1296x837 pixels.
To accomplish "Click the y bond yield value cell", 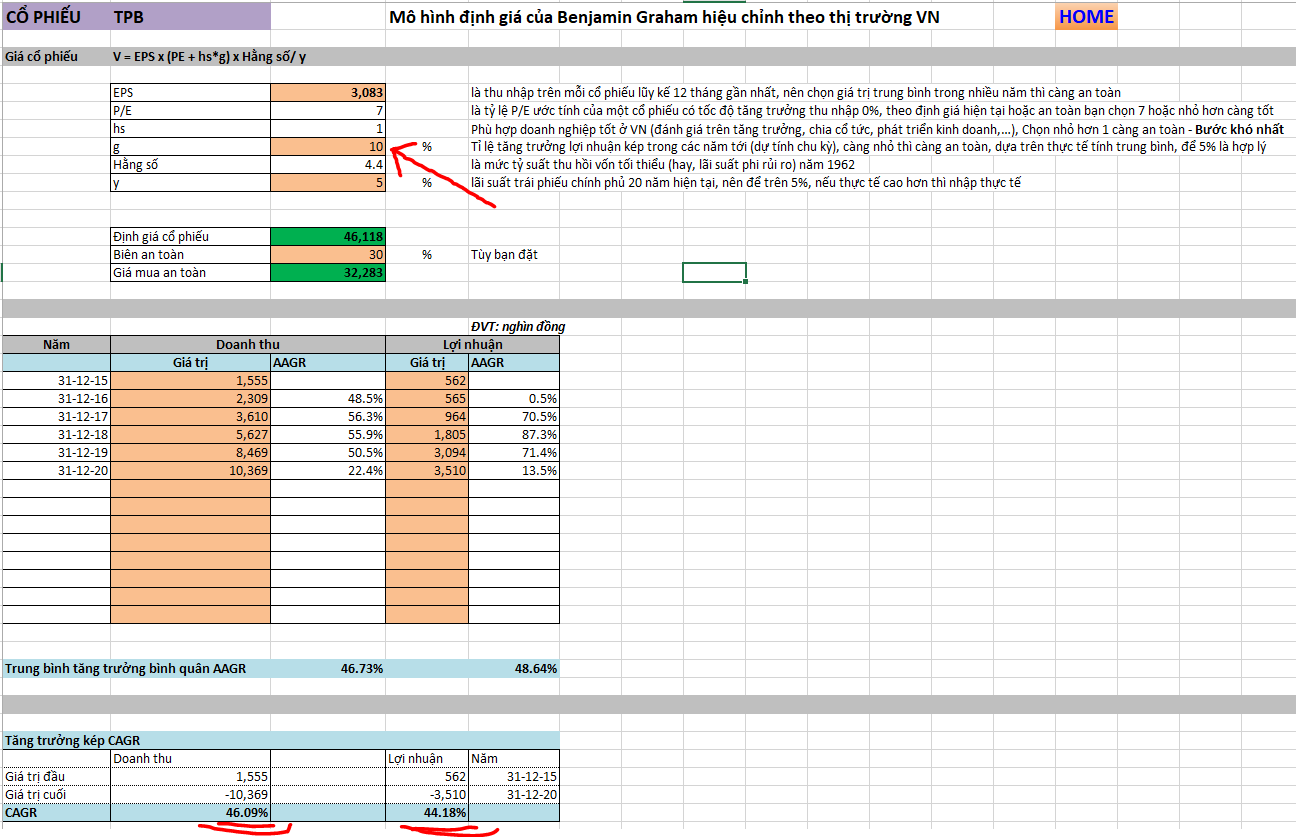I will pyautogui.click(x=328, y=182).
